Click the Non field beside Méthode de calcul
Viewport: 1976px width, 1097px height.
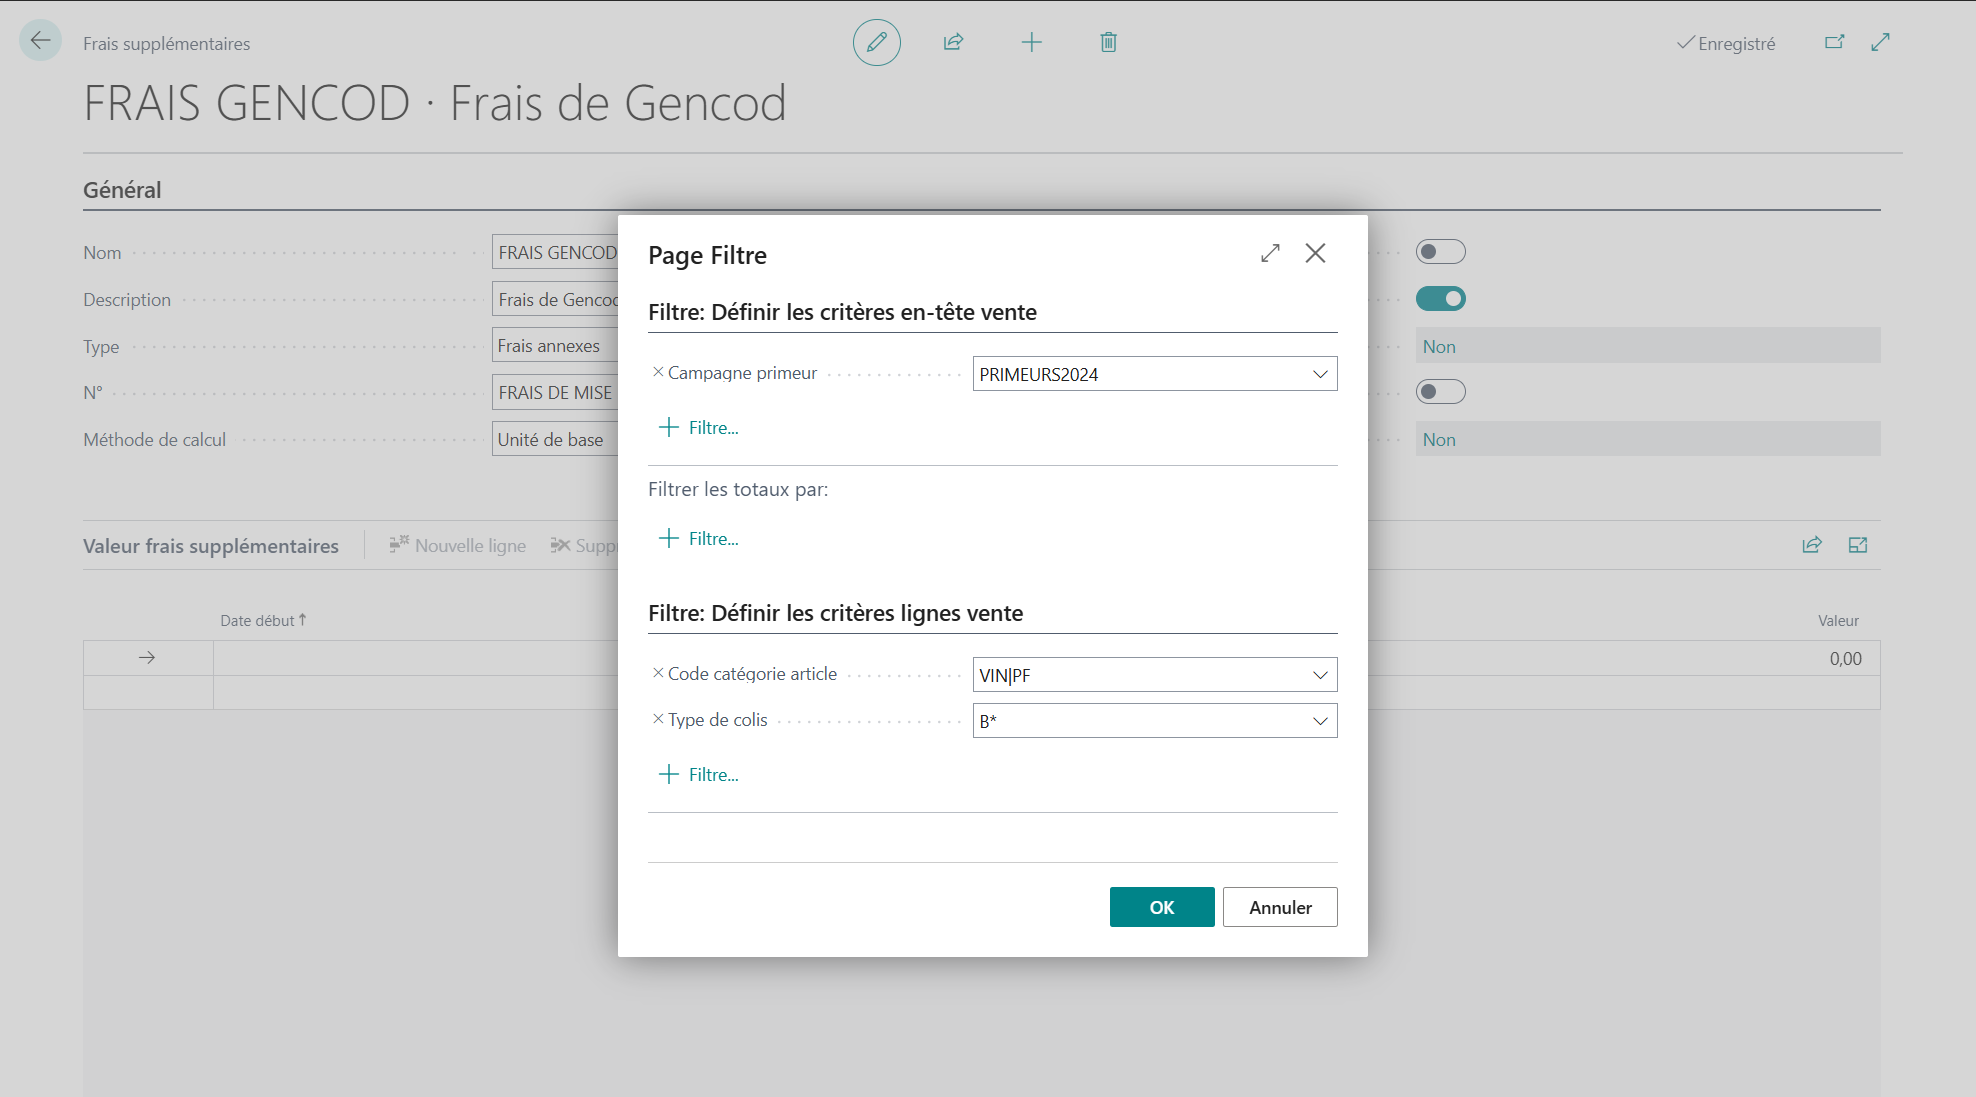coord(1648,439)
